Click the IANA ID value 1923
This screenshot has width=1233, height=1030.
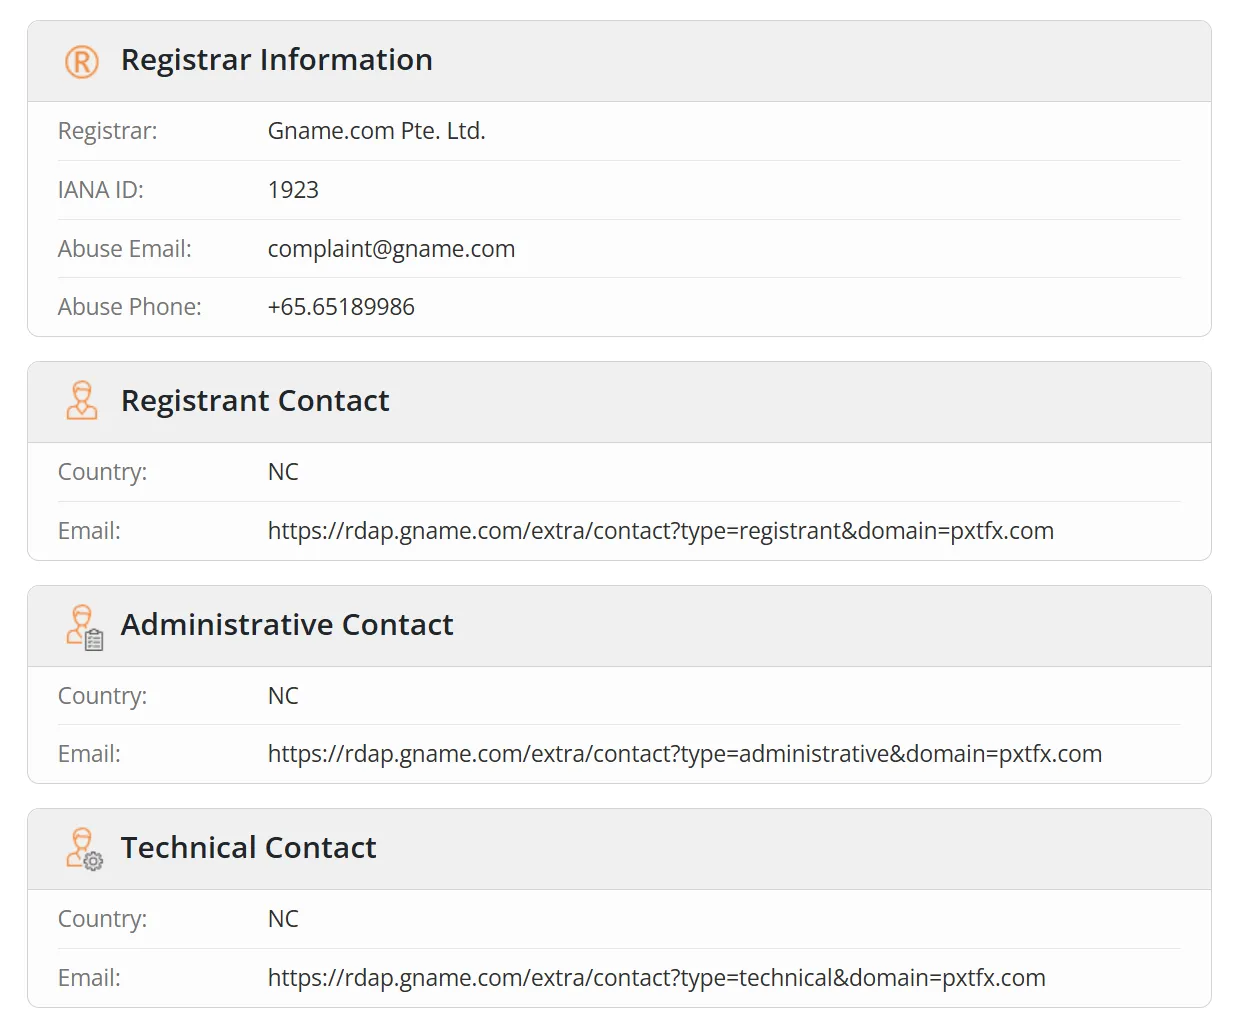[293, 190]
